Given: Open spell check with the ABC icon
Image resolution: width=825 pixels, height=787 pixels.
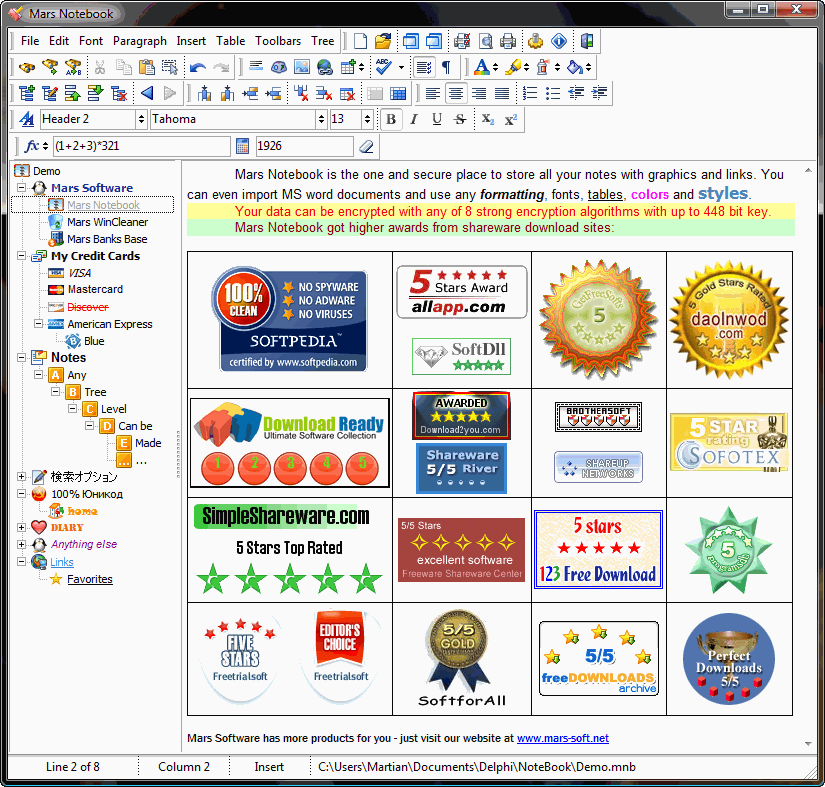Looking at the screenshot, I should tap(382, 66).
